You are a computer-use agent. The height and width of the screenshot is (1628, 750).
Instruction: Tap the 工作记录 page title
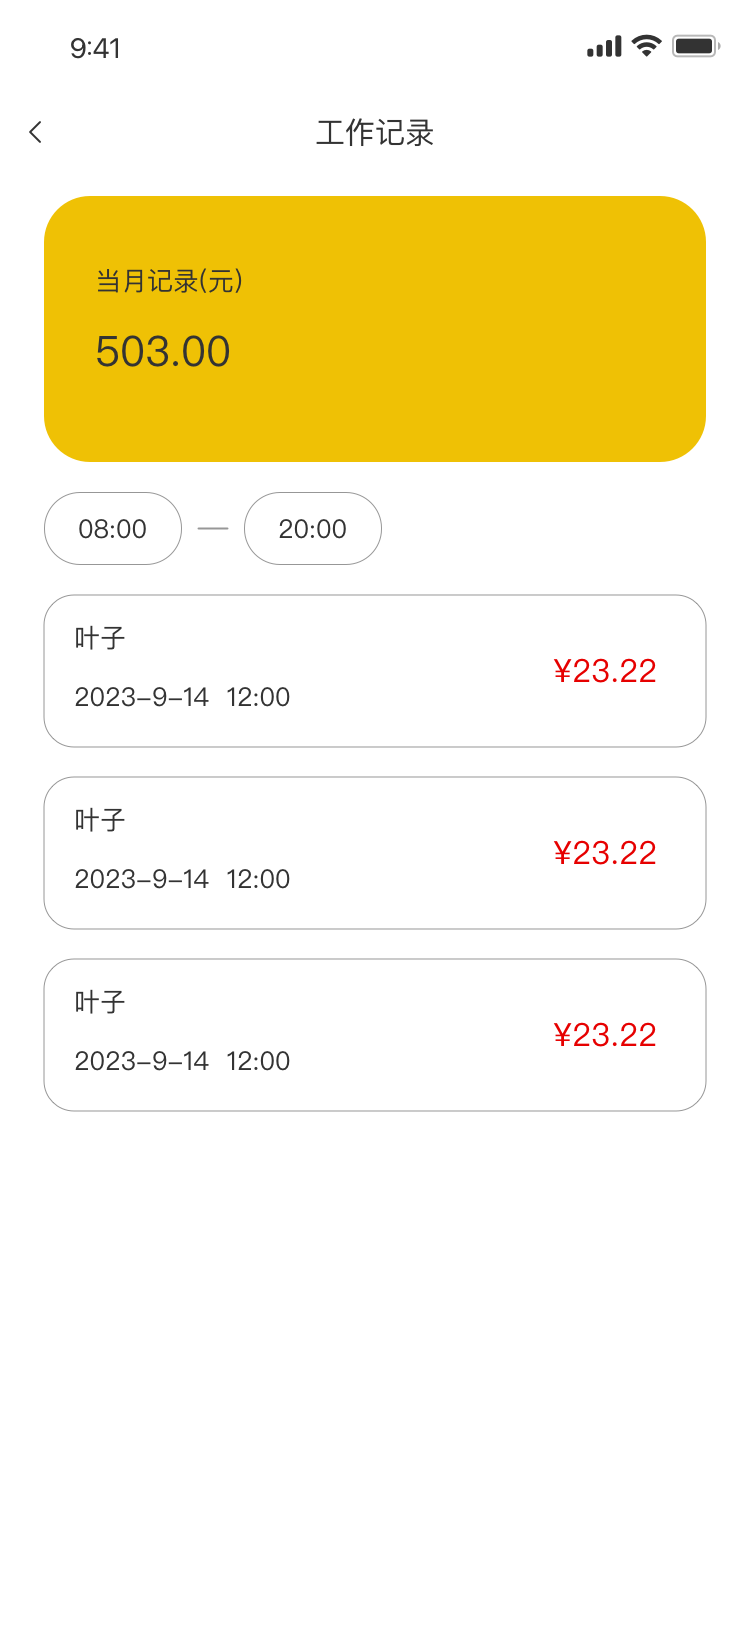coord(375,133)
